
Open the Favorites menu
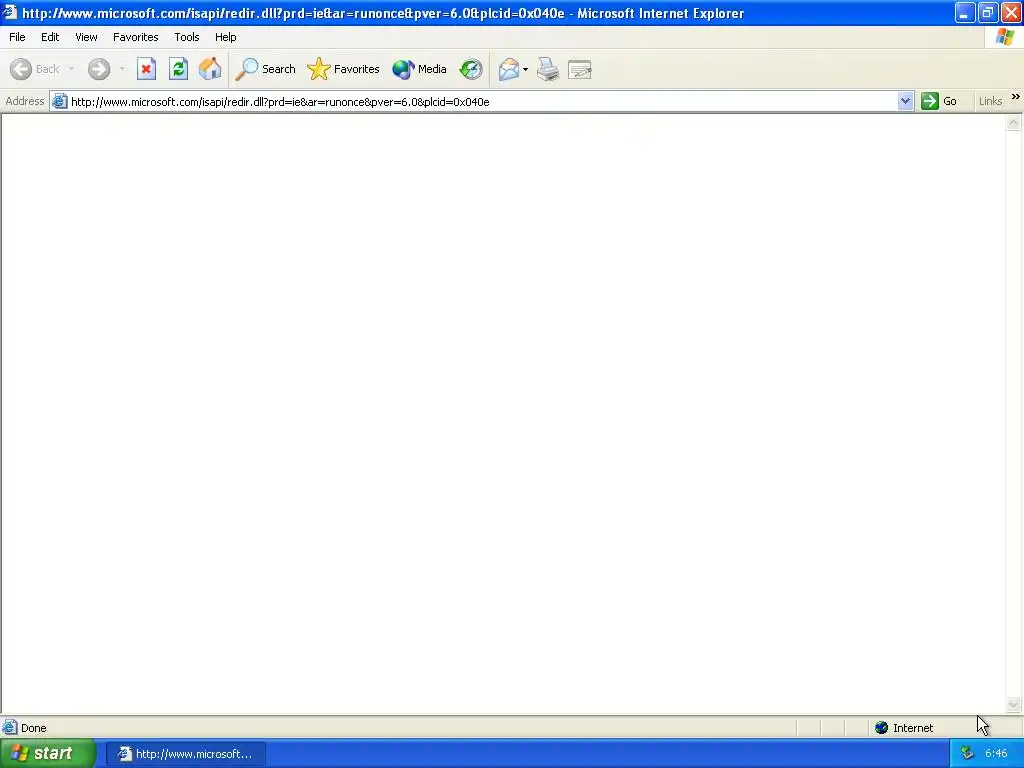(135, 37)
